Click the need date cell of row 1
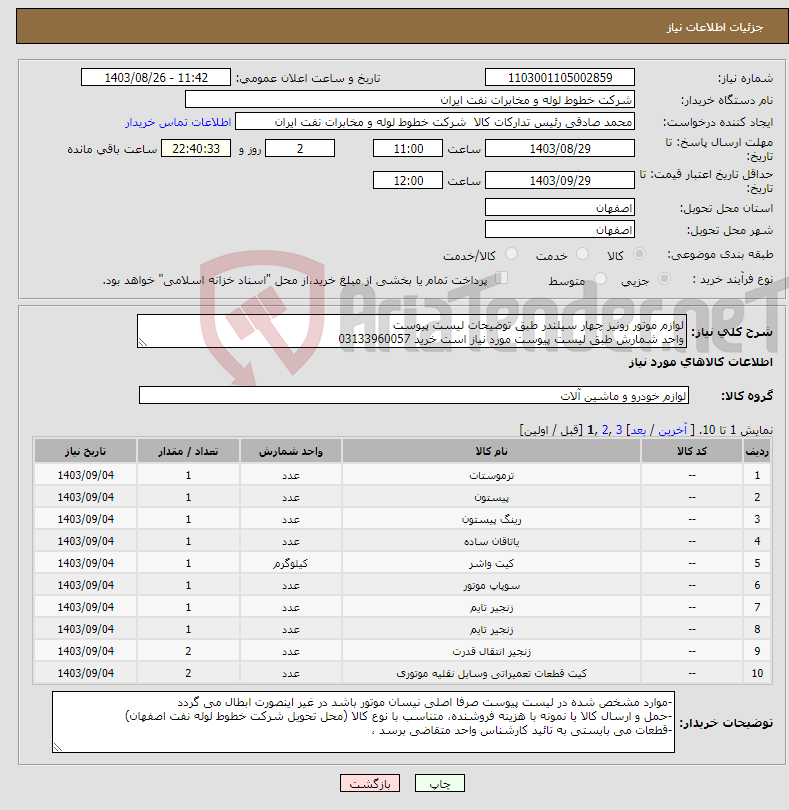The height and width of the screenshot is (810, 789). [x=85, y=475]
